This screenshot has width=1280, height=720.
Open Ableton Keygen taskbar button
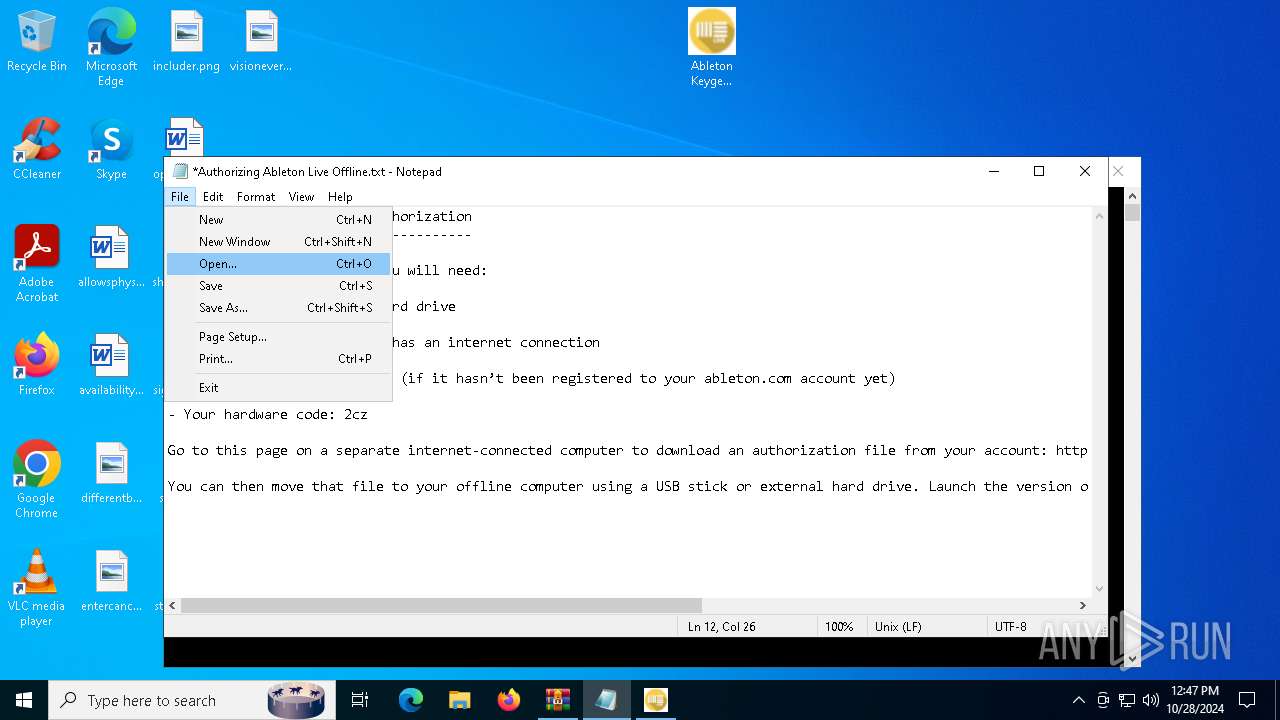[x=656, y=700]
